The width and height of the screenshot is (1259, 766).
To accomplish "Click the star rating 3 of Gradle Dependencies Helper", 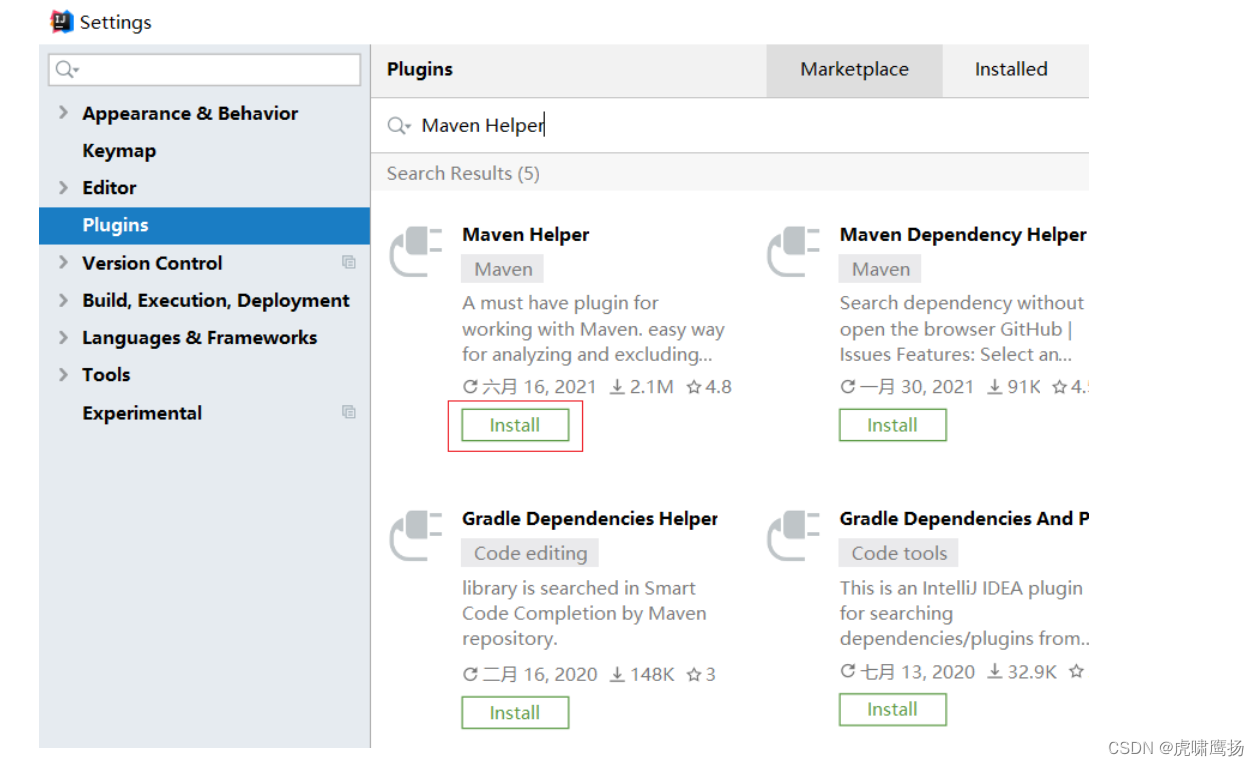I will [701, 674].
